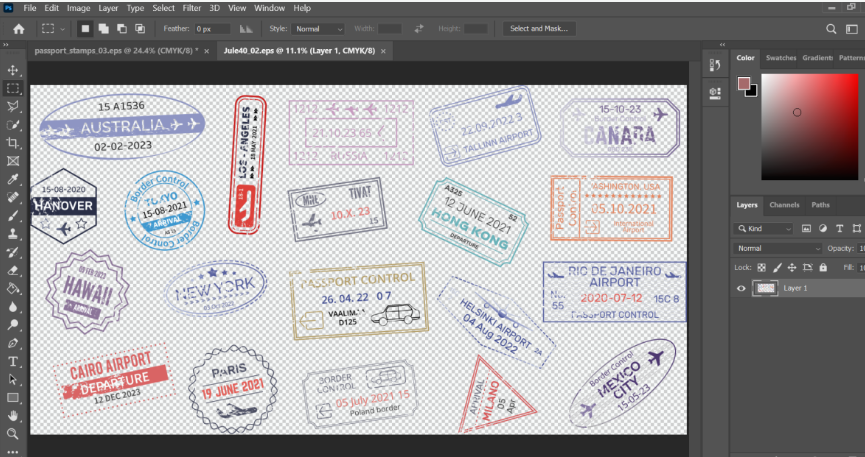This screenshot has width=865, height=457.
Task: Click the swap width and height icon
Action: coord(419,29)
